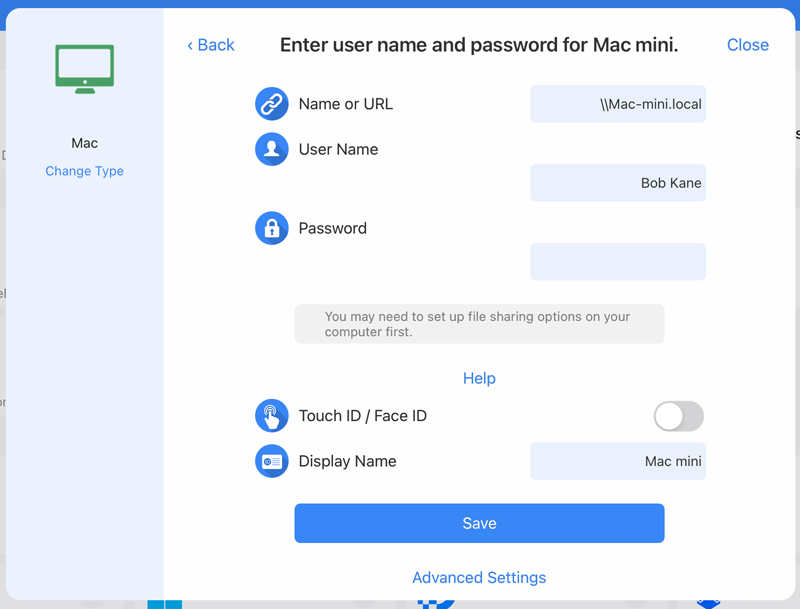
Task: Click the Display Name field showing Mac mini
Action: click(618, 461)
